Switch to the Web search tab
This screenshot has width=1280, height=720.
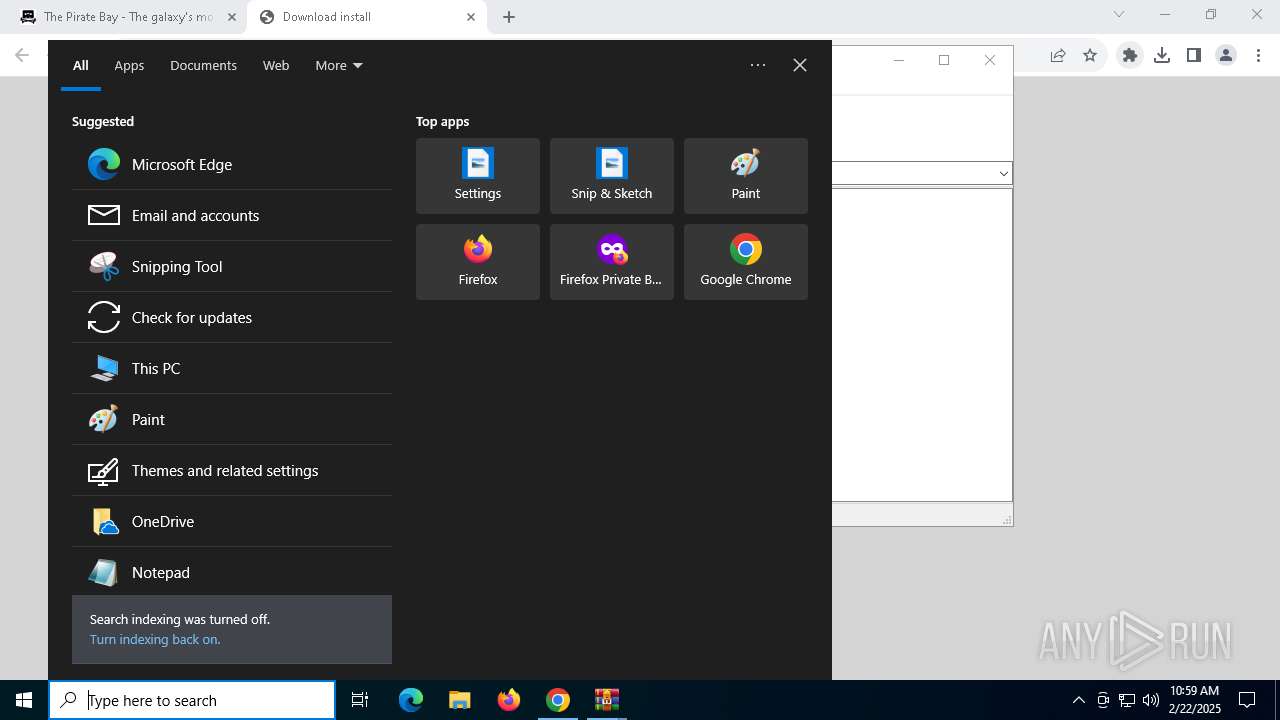point(276,65)
